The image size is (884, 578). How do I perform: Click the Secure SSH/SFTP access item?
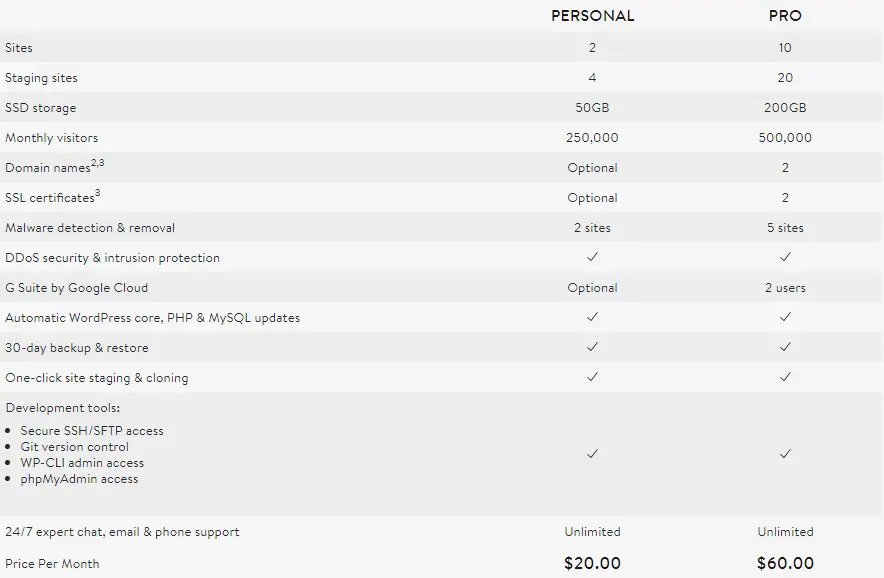pyautogui.click(x=92, y=431)
